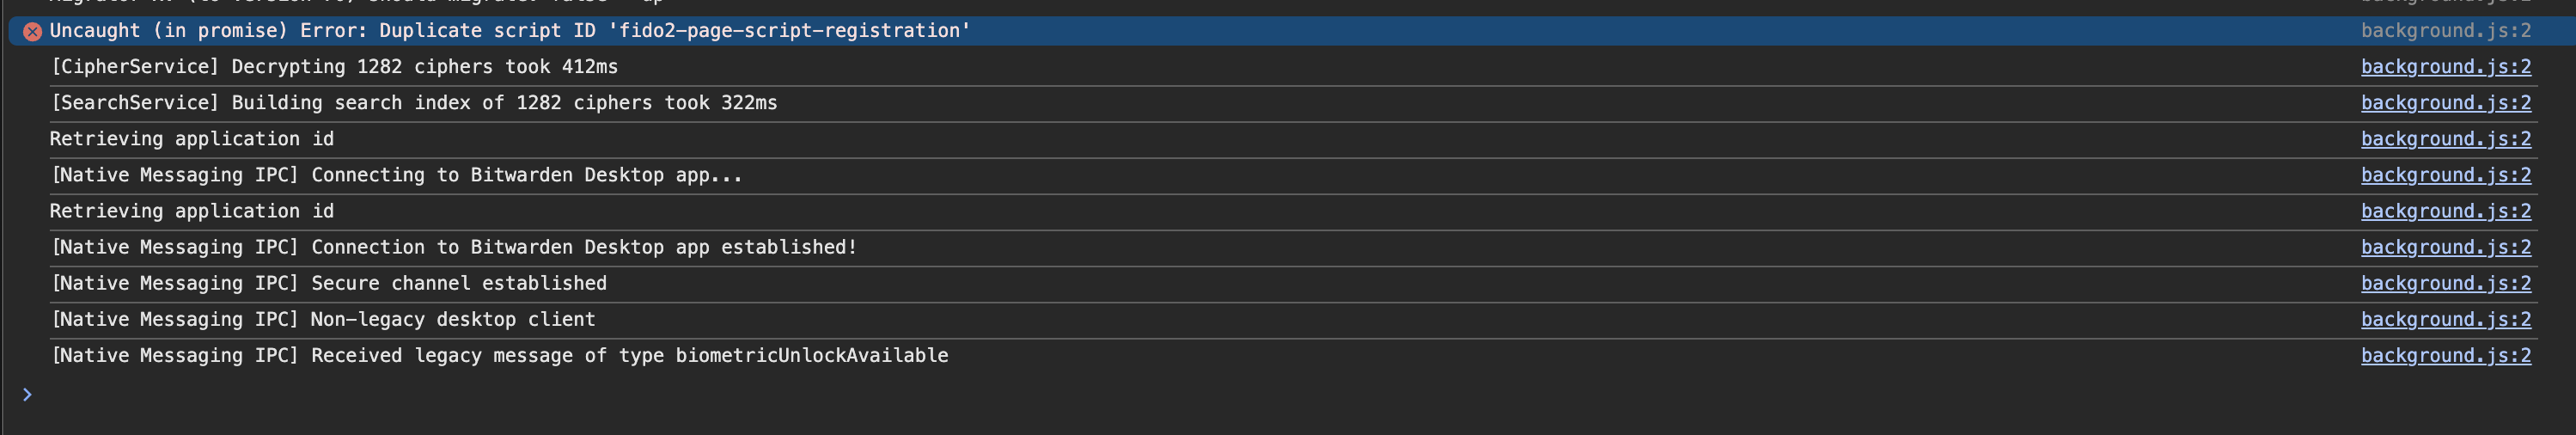Image resolution: width=2576 pixels, height=435 pixels.
Task: Select the biometricUnlockAvailable legacy message line
Action: 499,355
